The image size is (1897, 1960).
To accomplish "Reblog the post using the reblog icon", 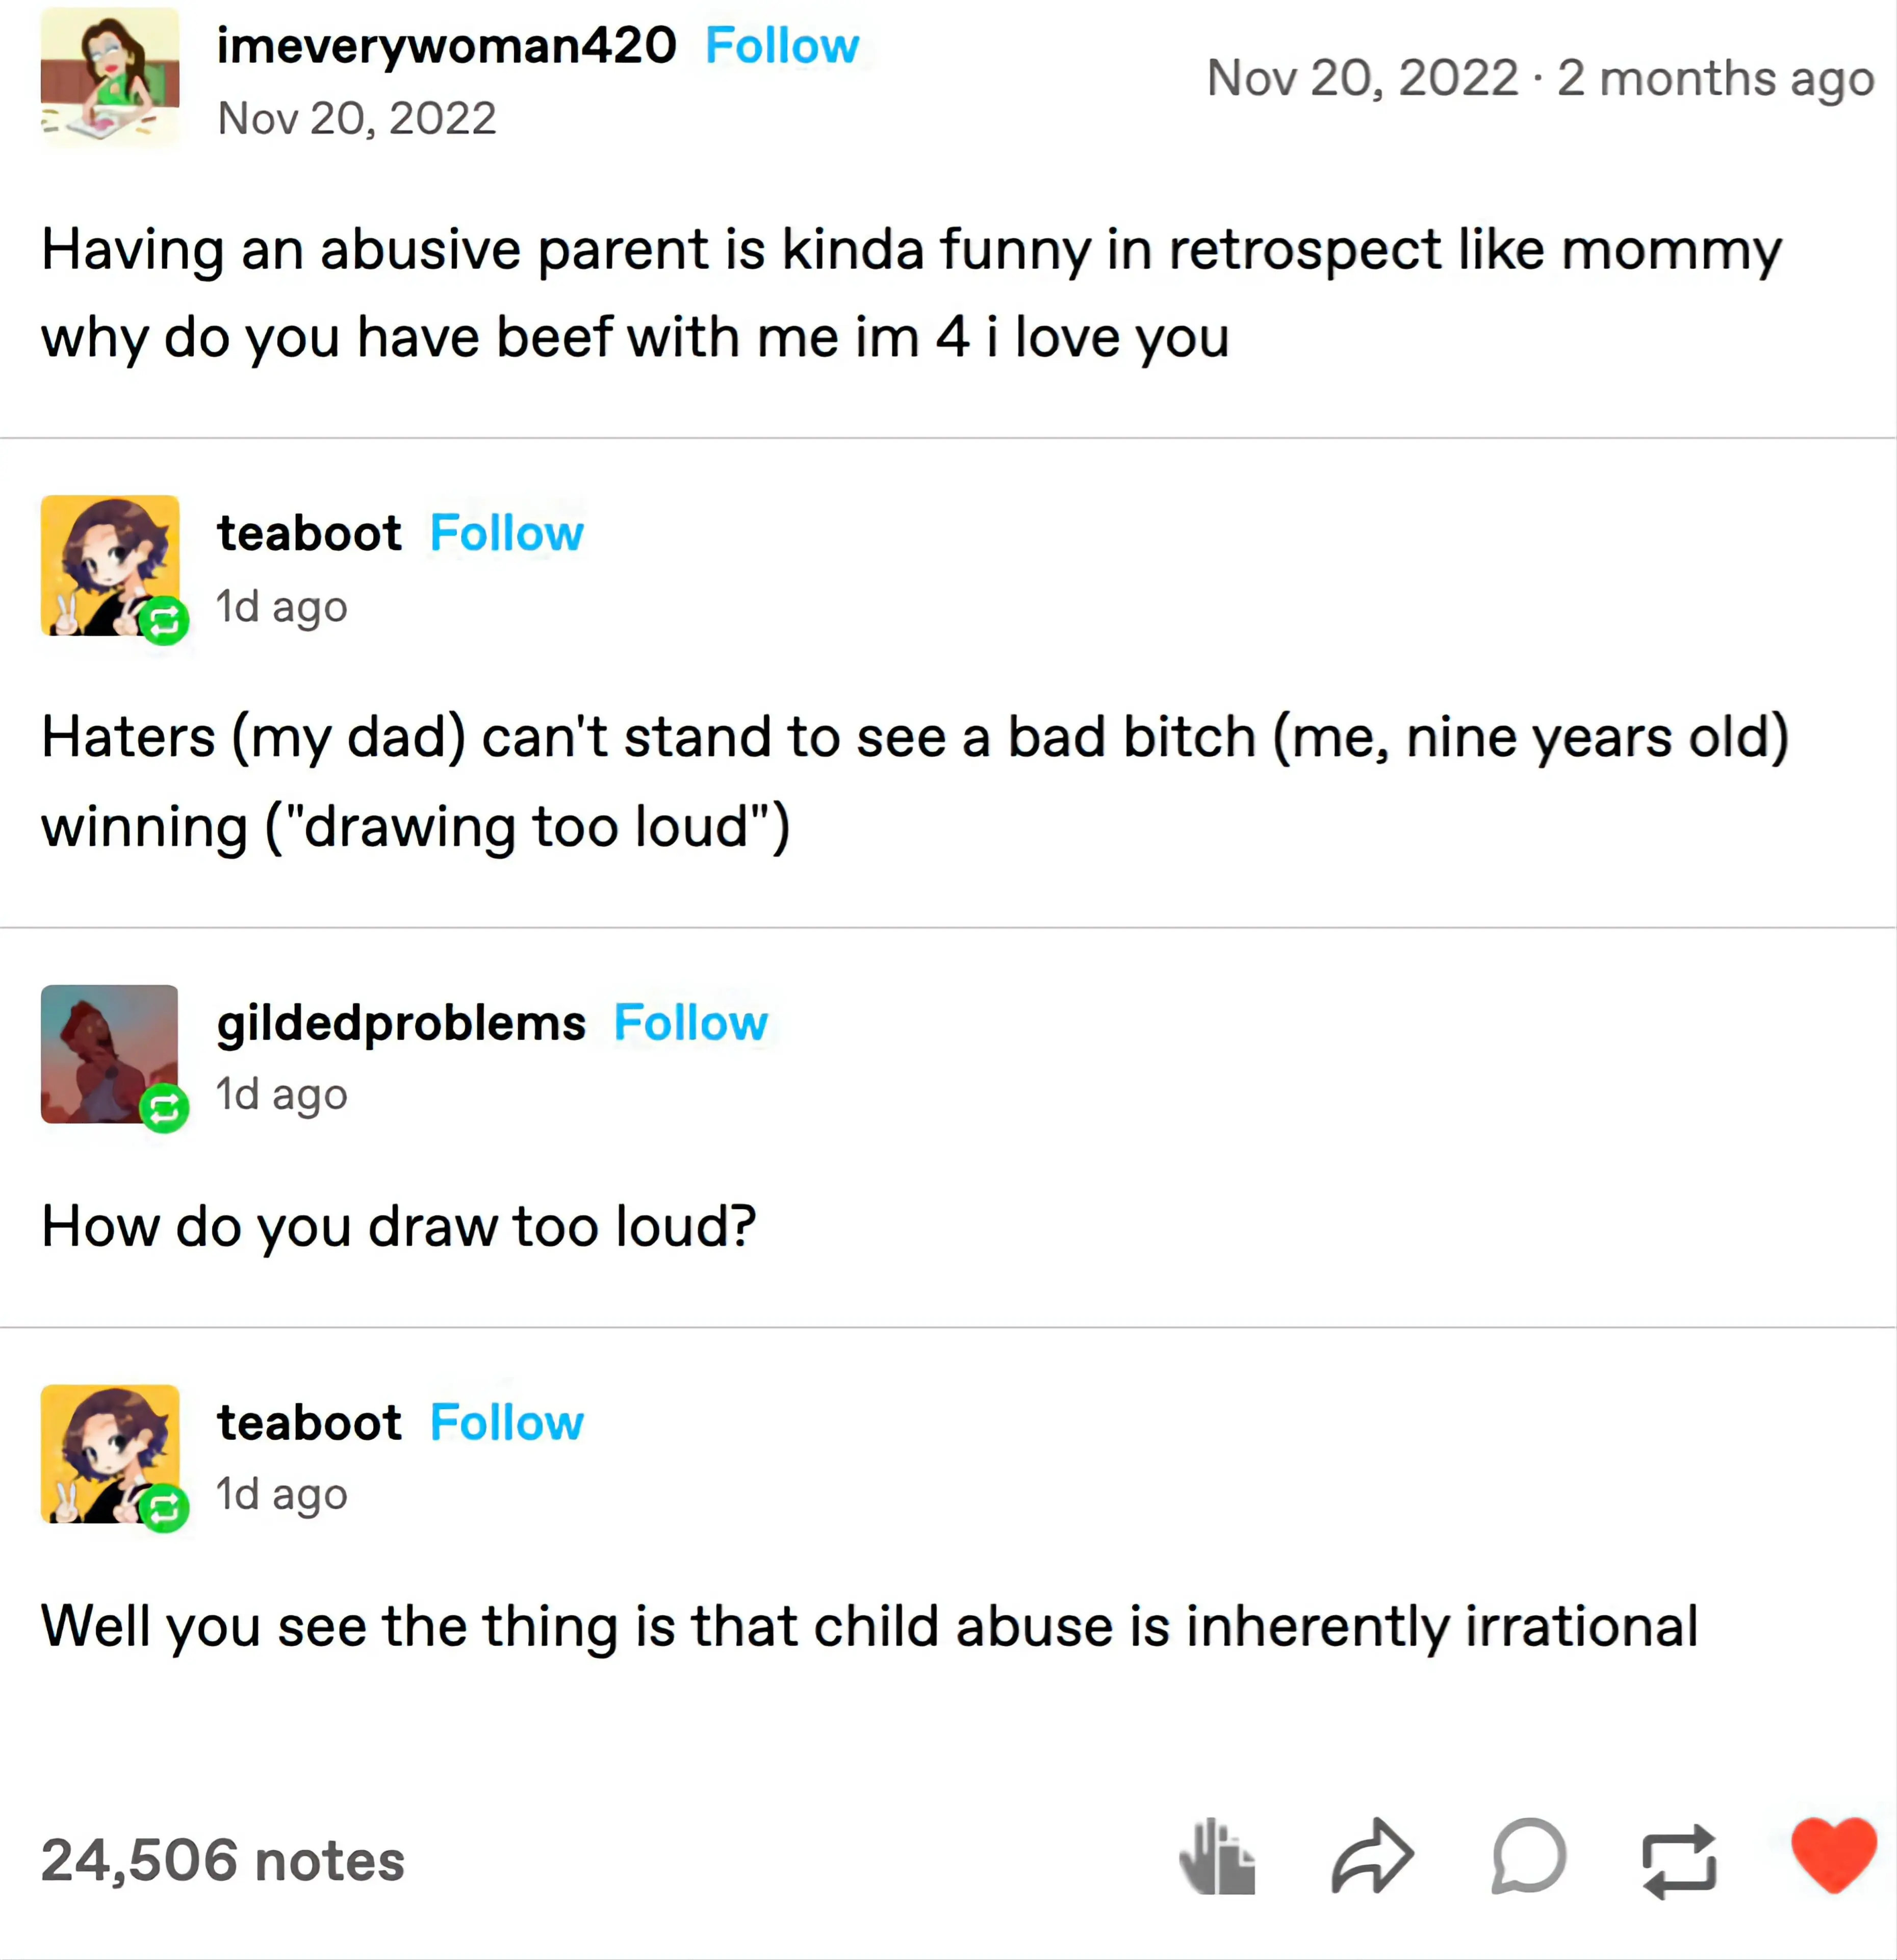I will pos(1680,1861).
